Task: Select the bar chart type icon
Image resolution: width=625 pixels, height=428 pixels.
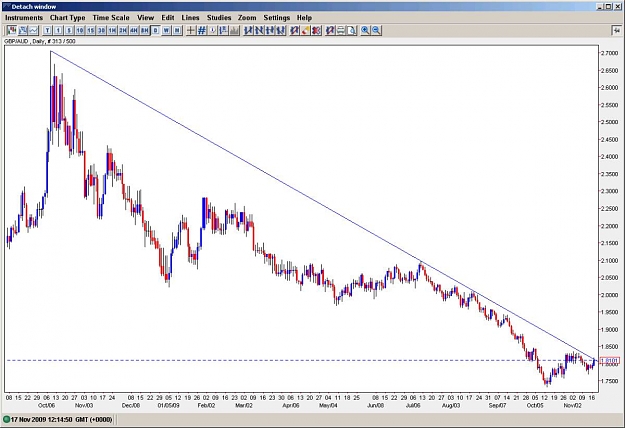Action: pyautogui.click(x=23, y=30)
